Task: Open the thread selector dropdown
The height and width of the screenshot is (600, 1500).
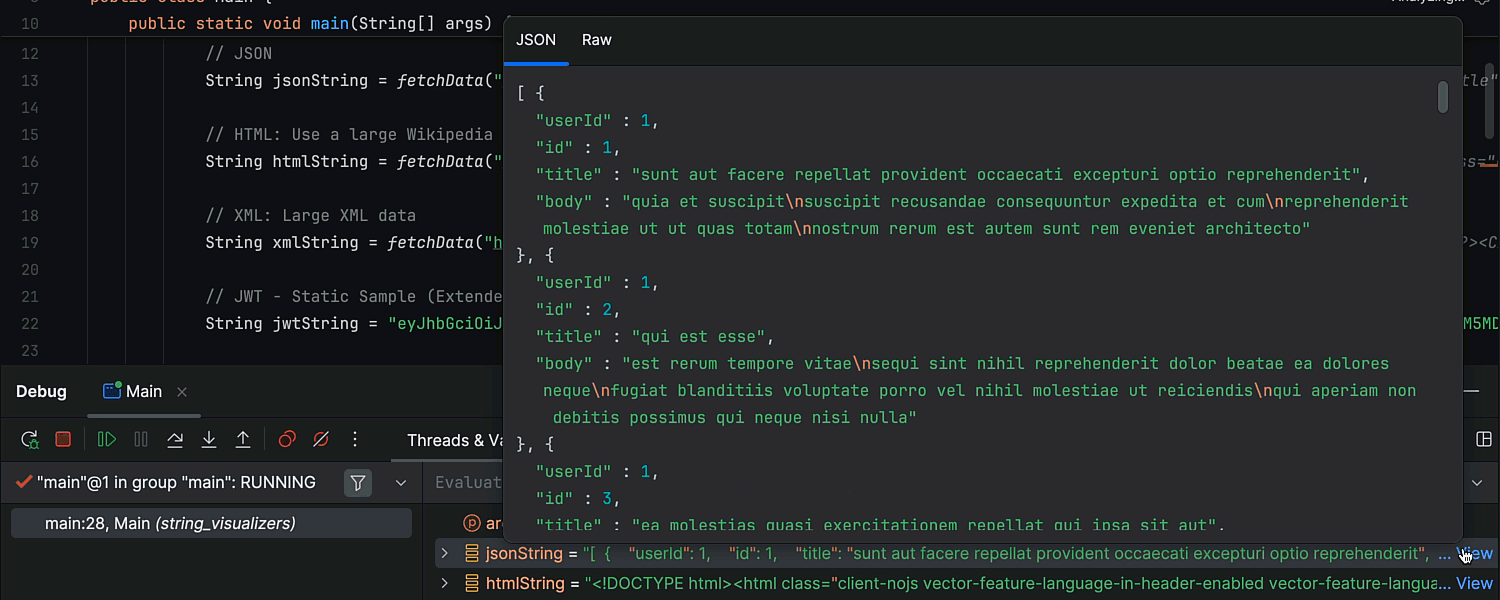Action: pos(401,483)
